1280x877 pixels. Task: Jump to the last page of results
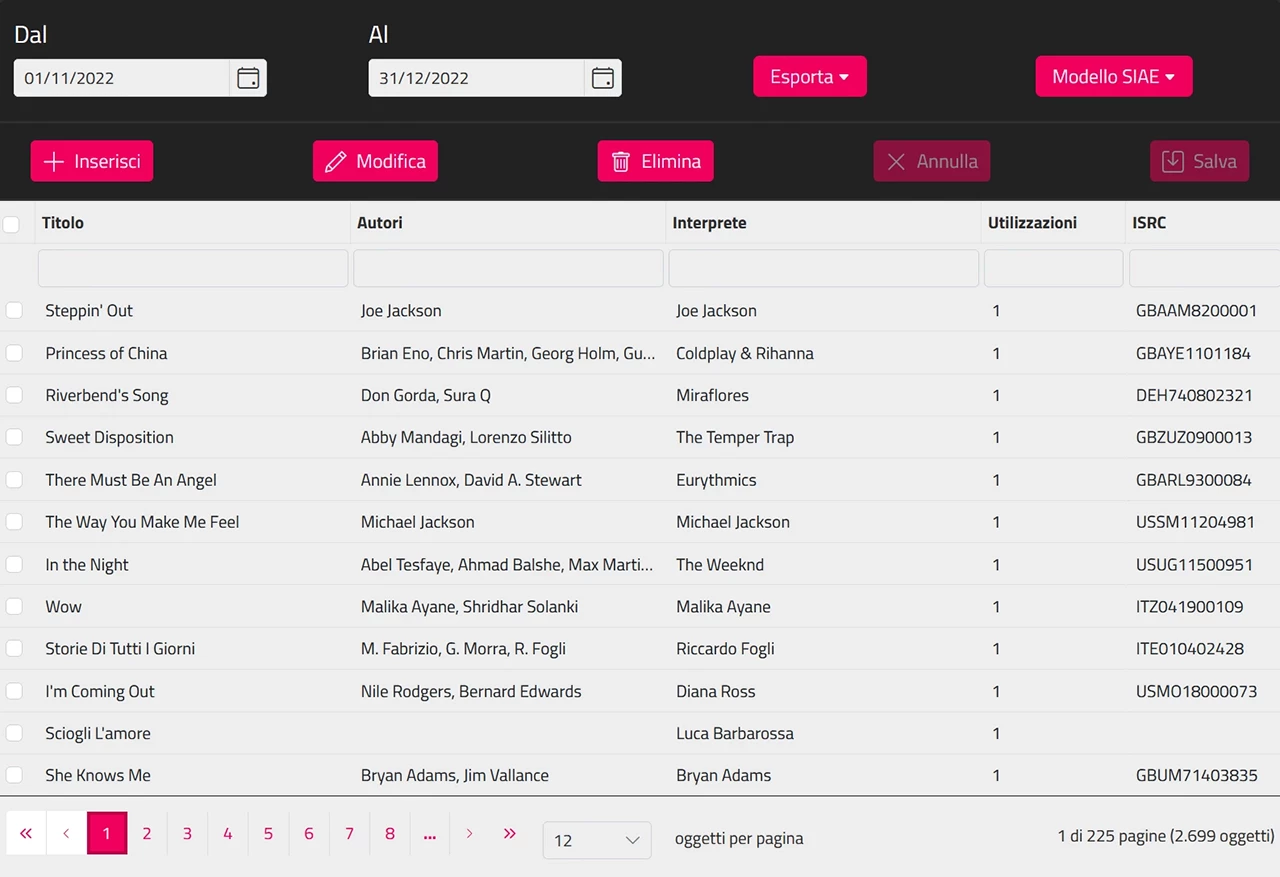(x=510, y=833)
